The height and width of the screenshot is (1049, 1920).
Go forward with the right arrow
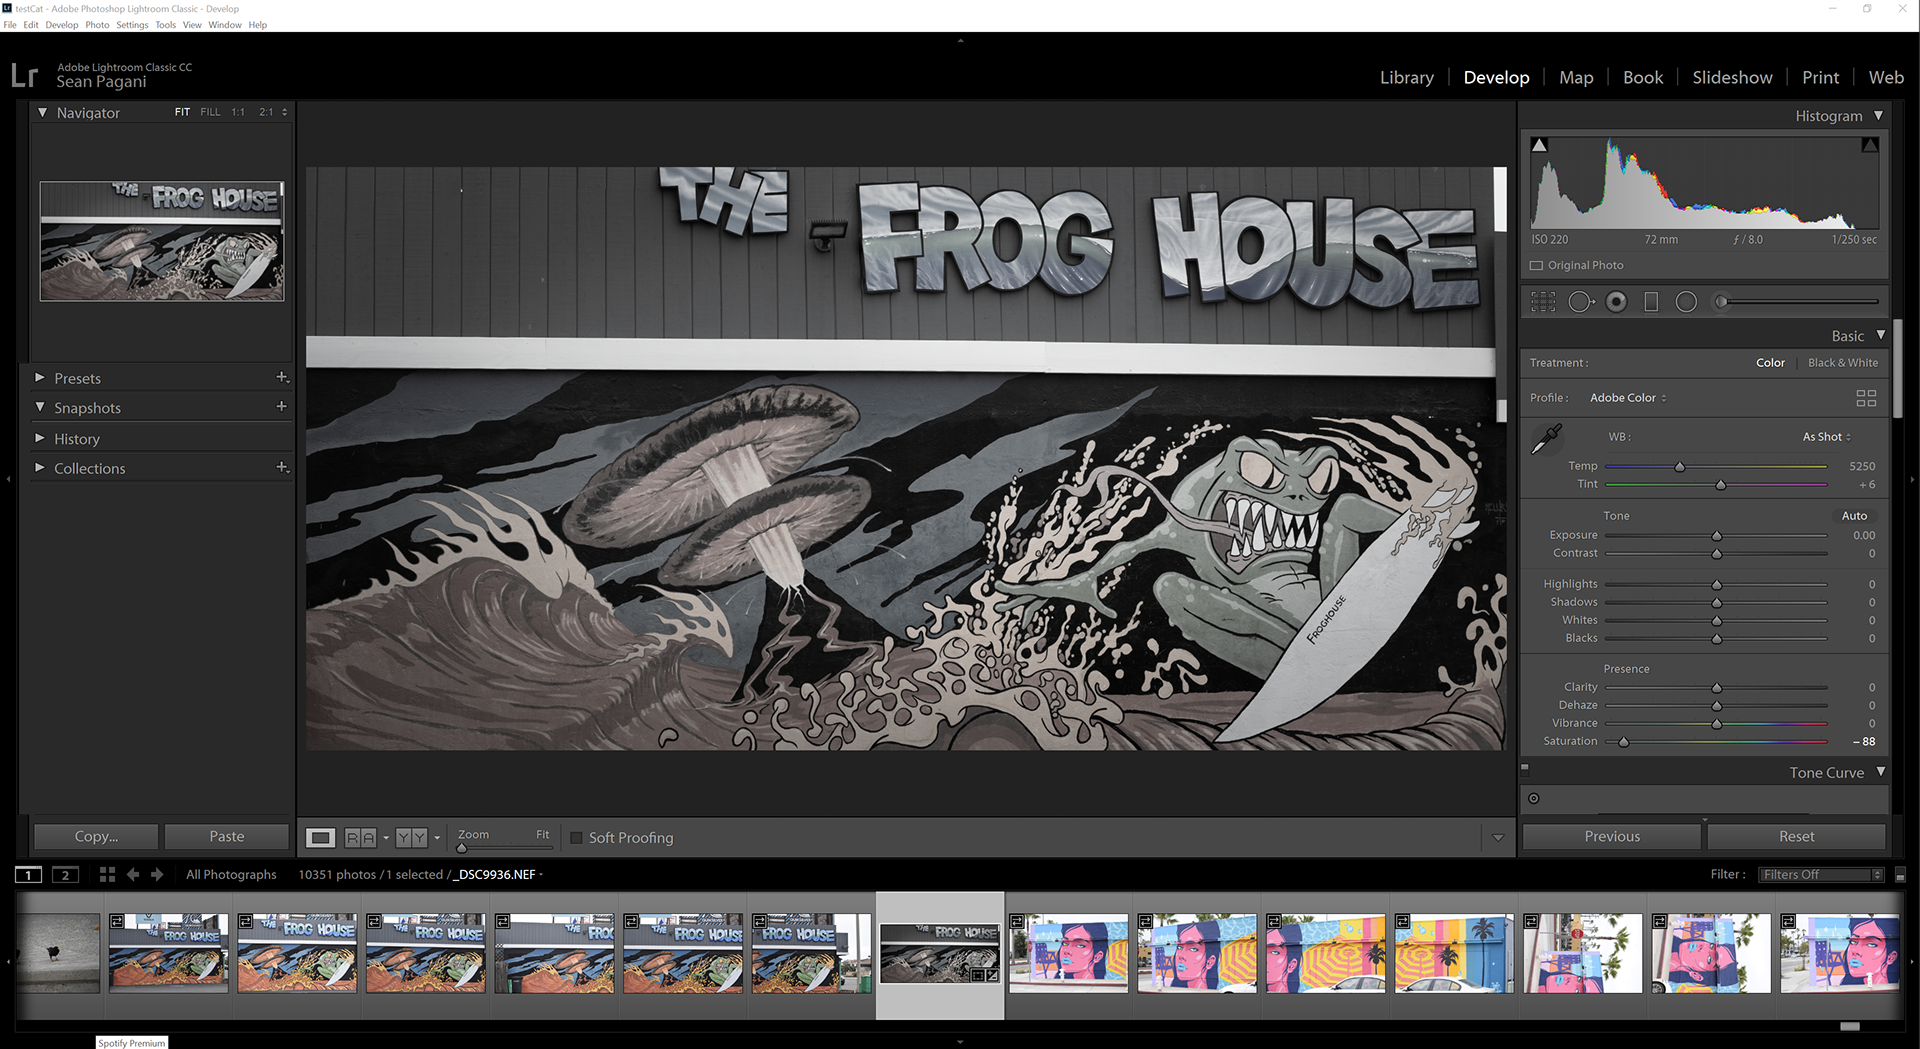coord(157,875)
